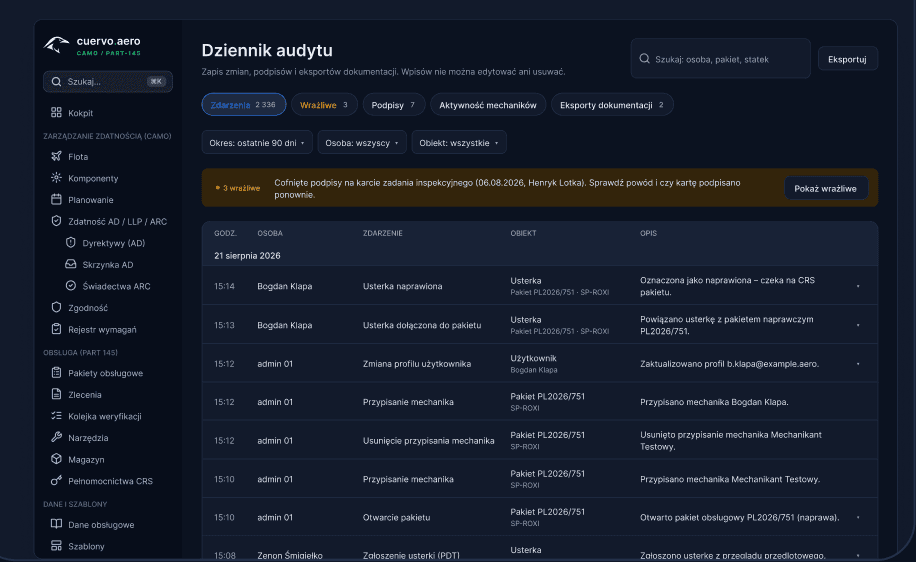Click Bogdan Klapa in the 15:13 row
This screenshot has height=562, width=916.
284,325
